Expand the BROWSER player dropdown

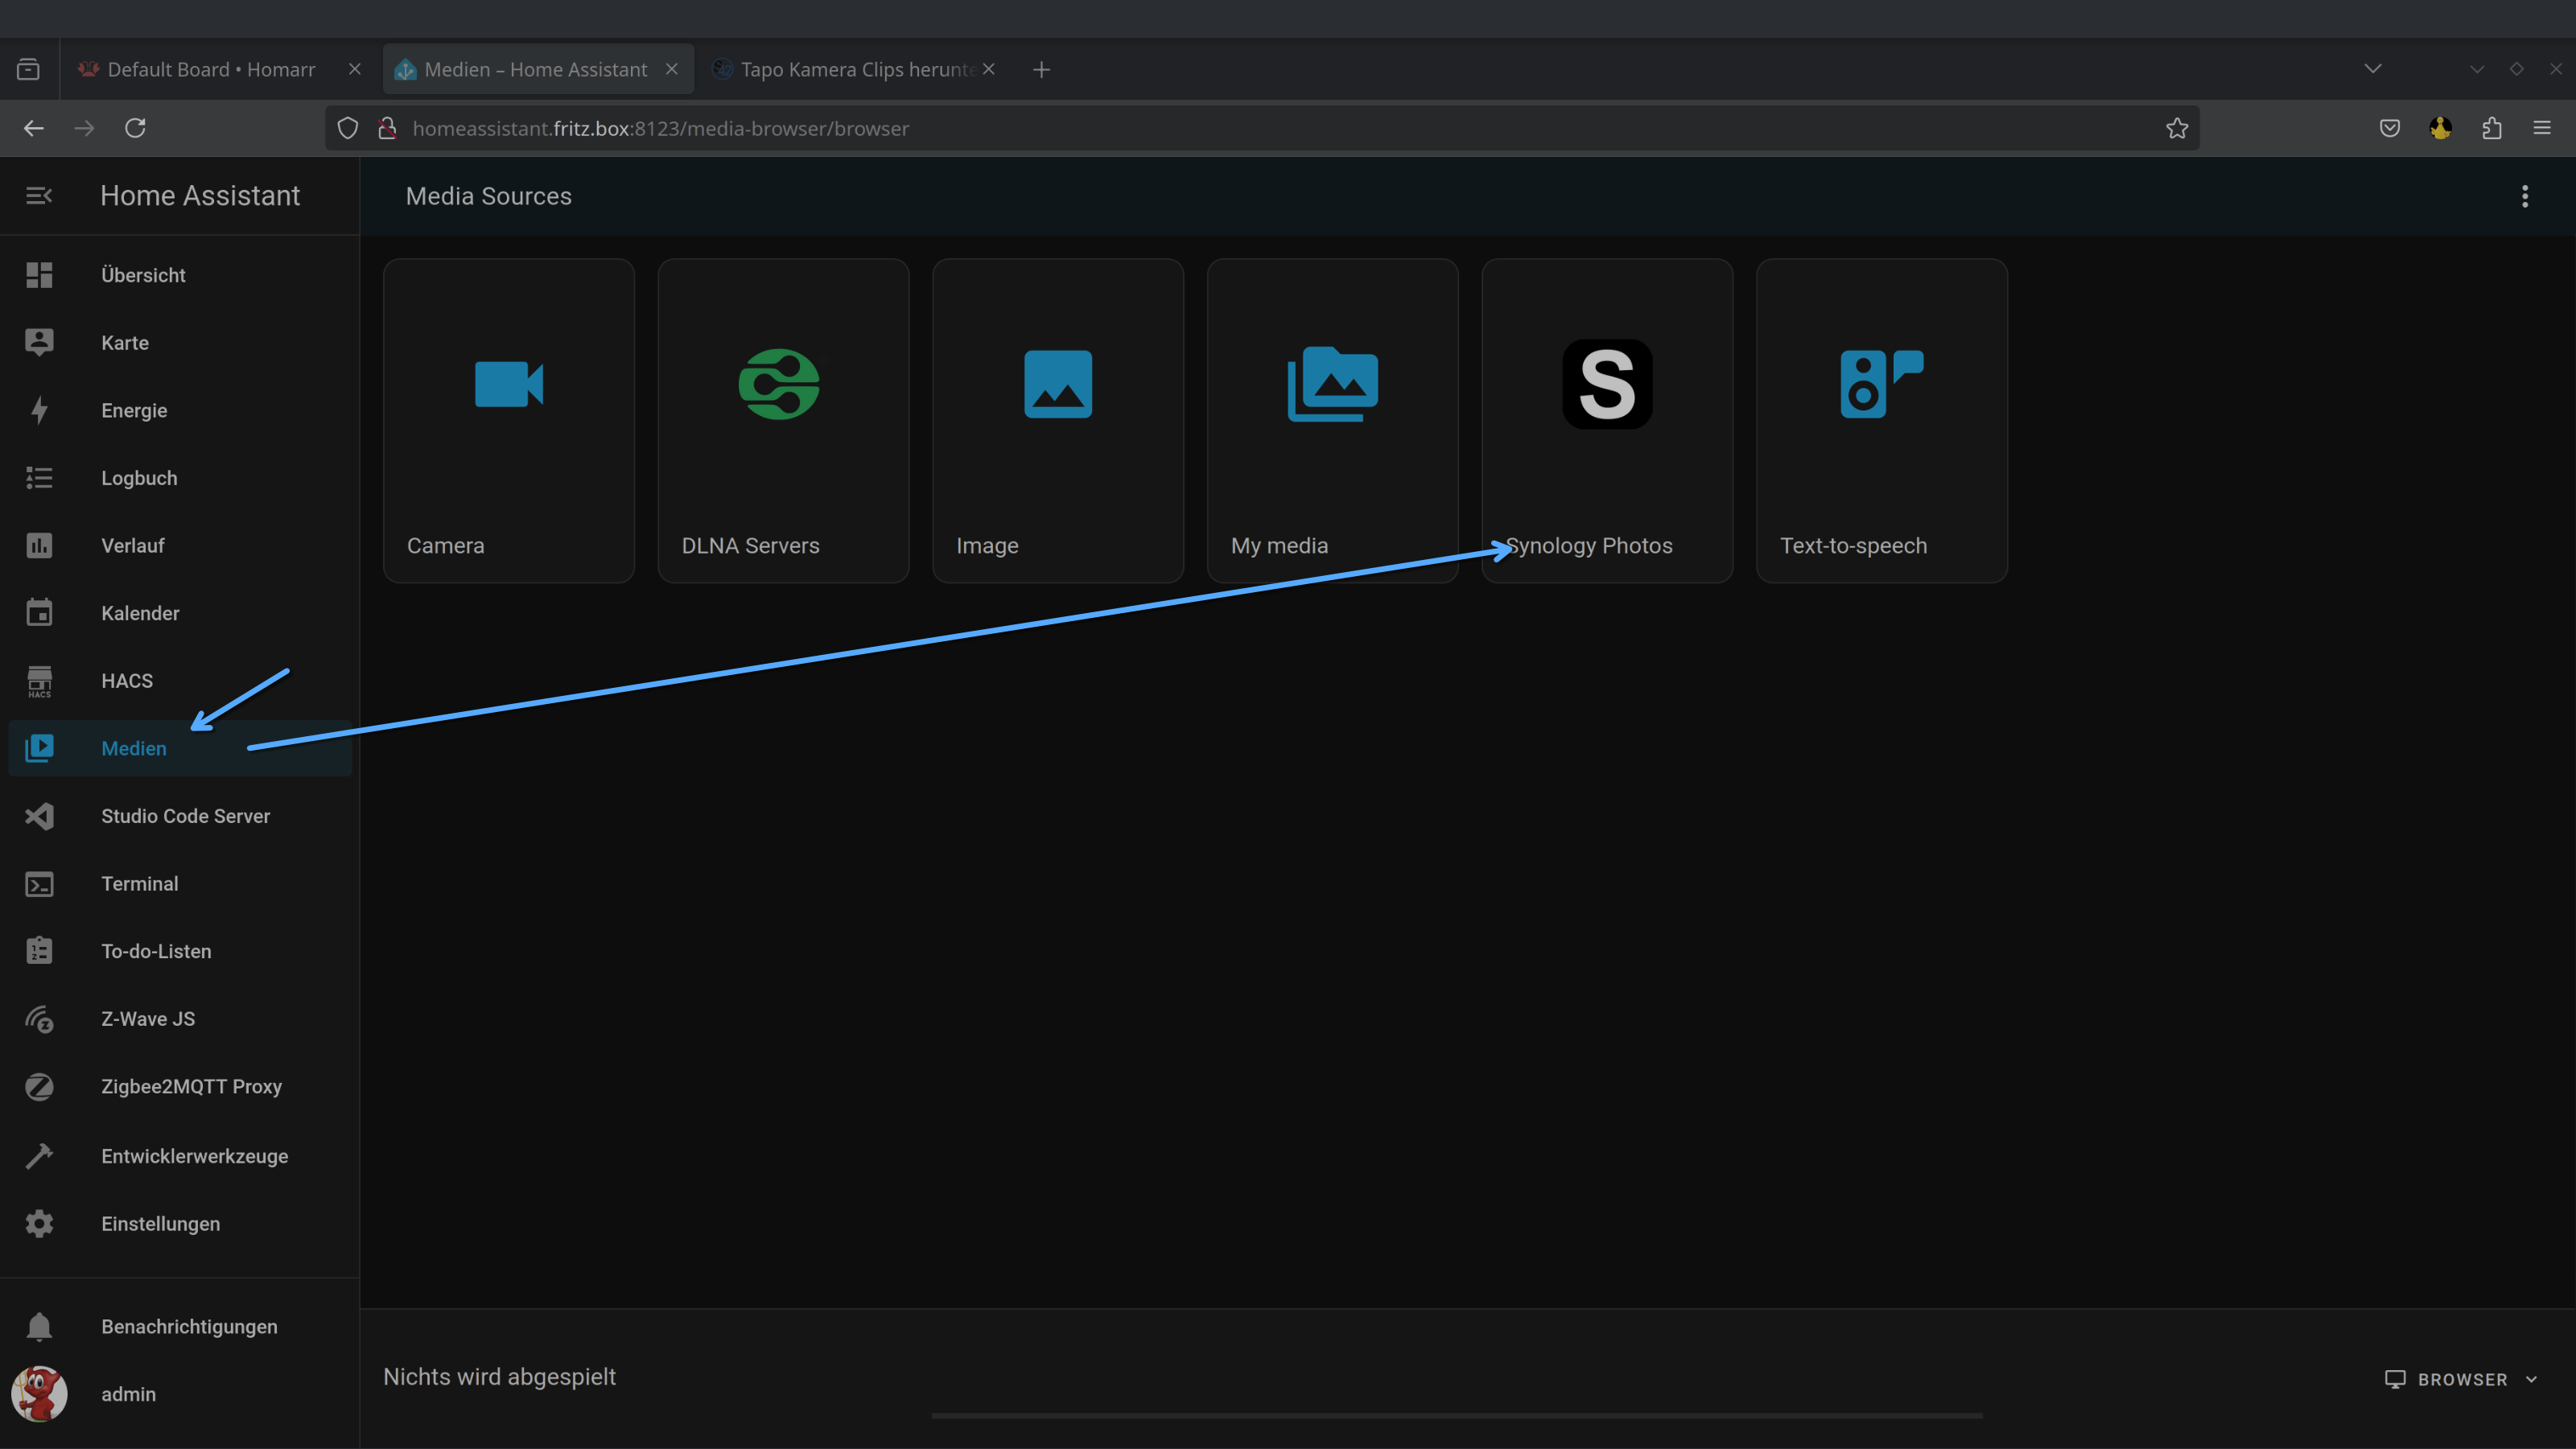coord(2461,1379)
